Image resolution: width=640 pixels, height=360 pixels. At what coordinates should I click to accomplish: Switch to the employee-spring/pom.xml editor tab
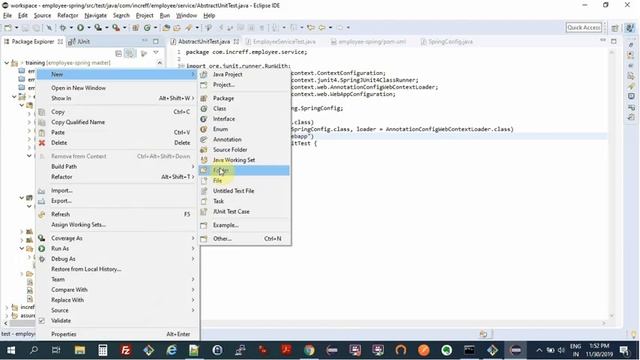tap(368, 42)
